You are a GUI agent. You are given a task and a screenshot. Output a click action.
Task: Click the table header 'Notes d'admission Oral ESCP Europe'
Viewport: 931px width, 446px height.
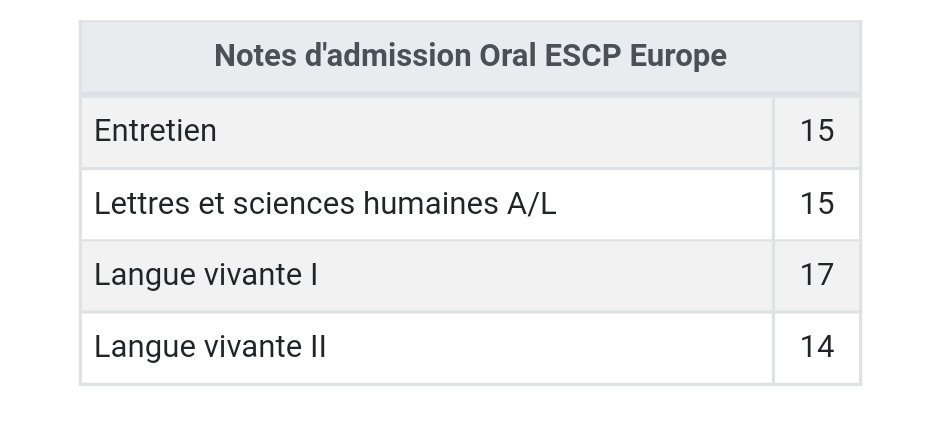coord(470,56)
